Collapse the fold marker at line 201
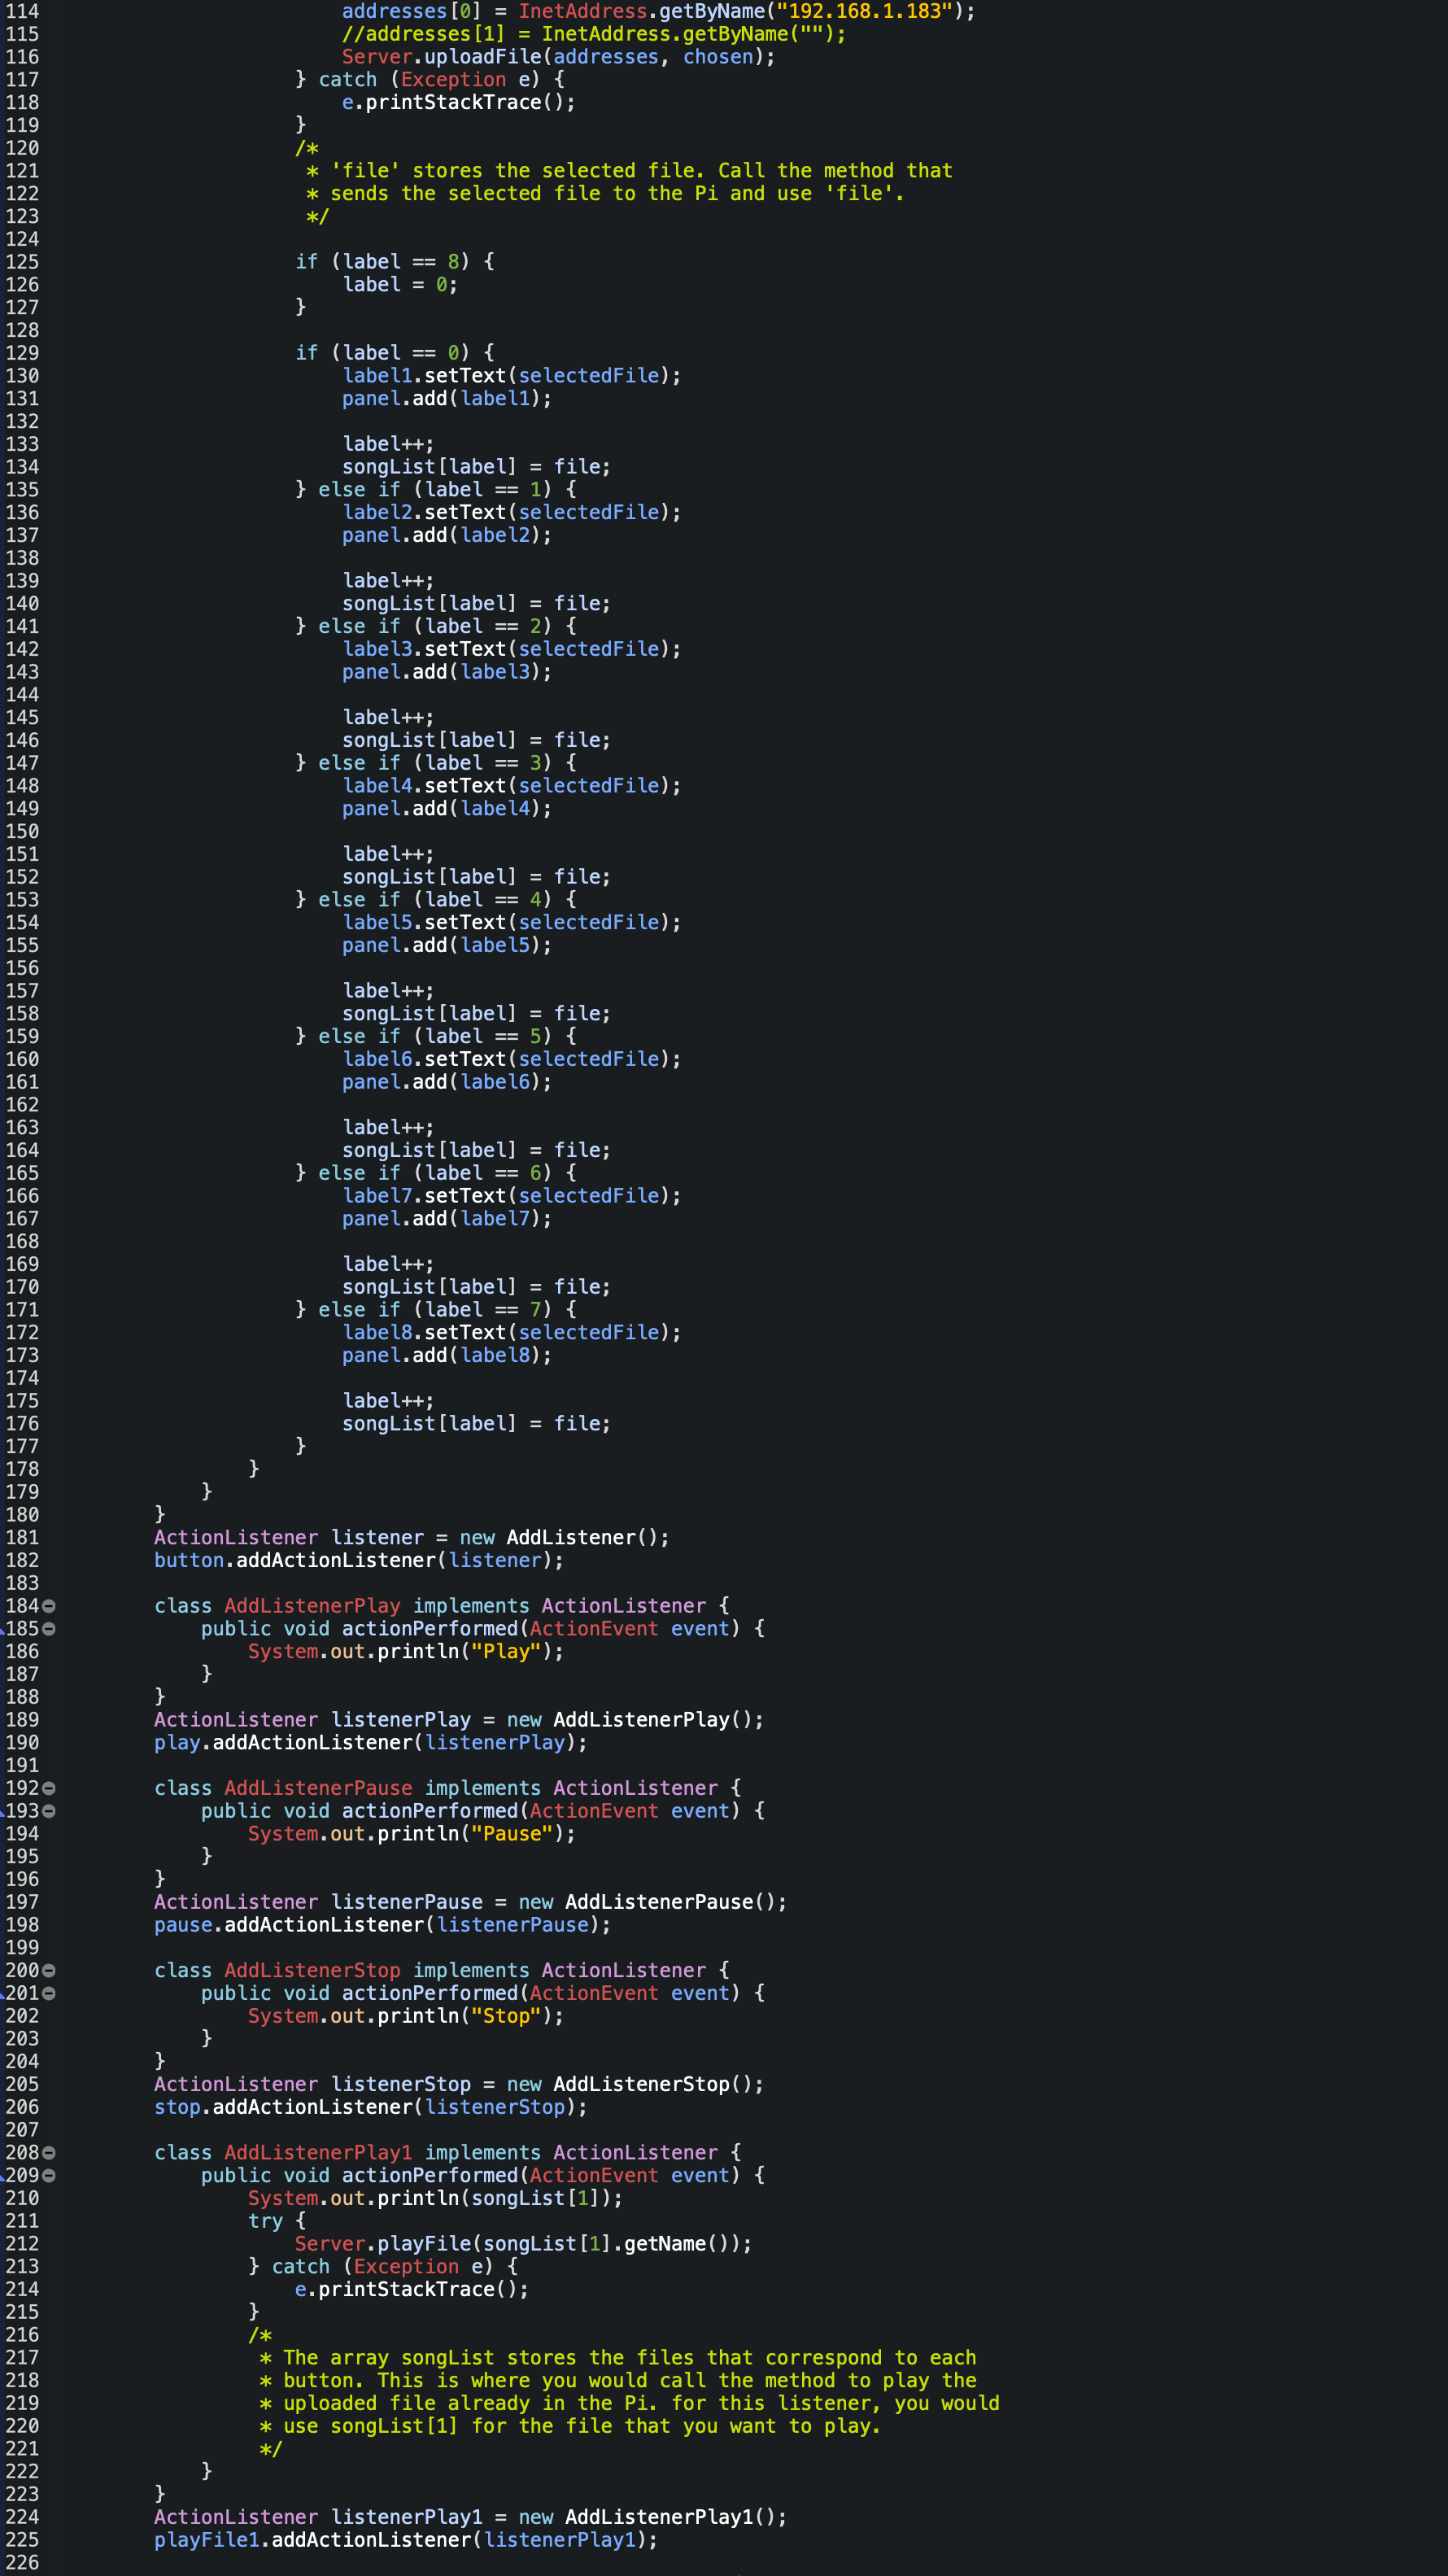This screenshot has width=1448, height=2576. pos(49,1993)
